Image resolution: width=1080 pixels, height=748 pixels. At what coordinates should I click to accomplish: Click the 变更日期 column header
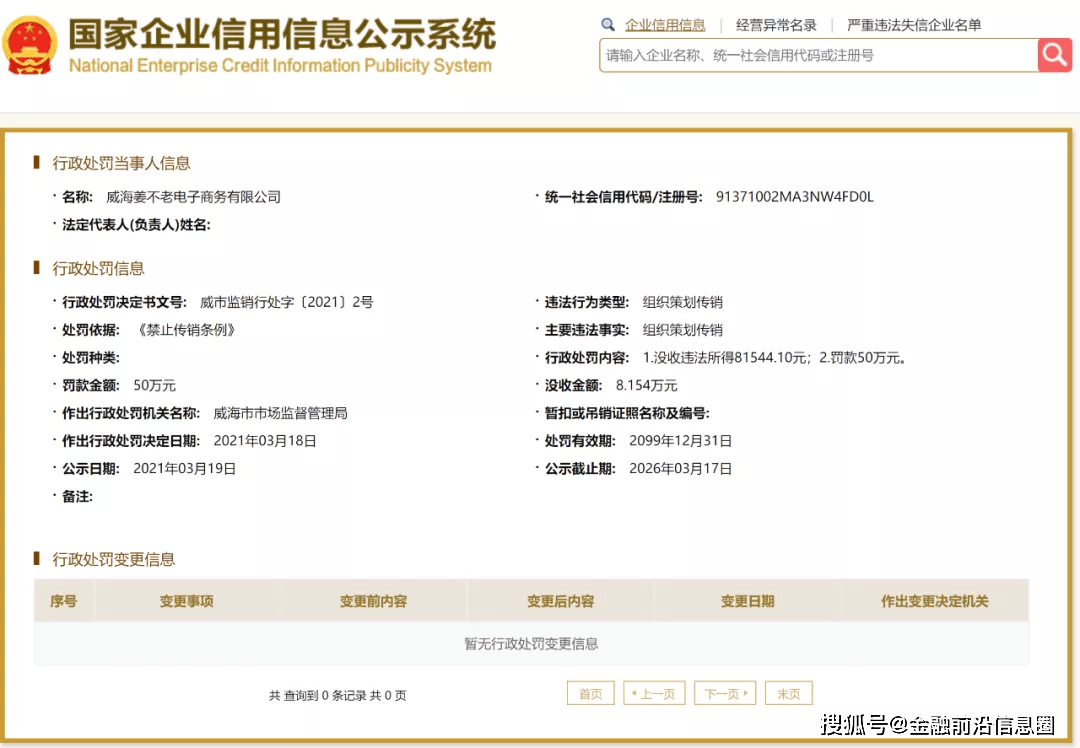(748, 601)
